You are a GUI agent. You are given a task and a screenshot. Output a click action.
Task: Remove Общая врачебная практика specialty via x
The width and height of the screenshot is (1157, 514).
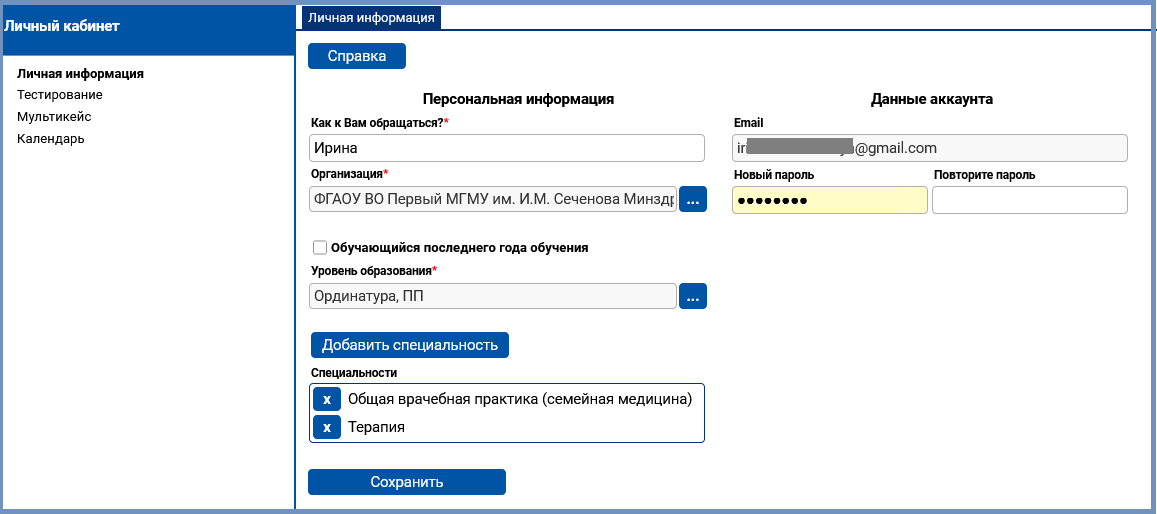pos(327,400)
